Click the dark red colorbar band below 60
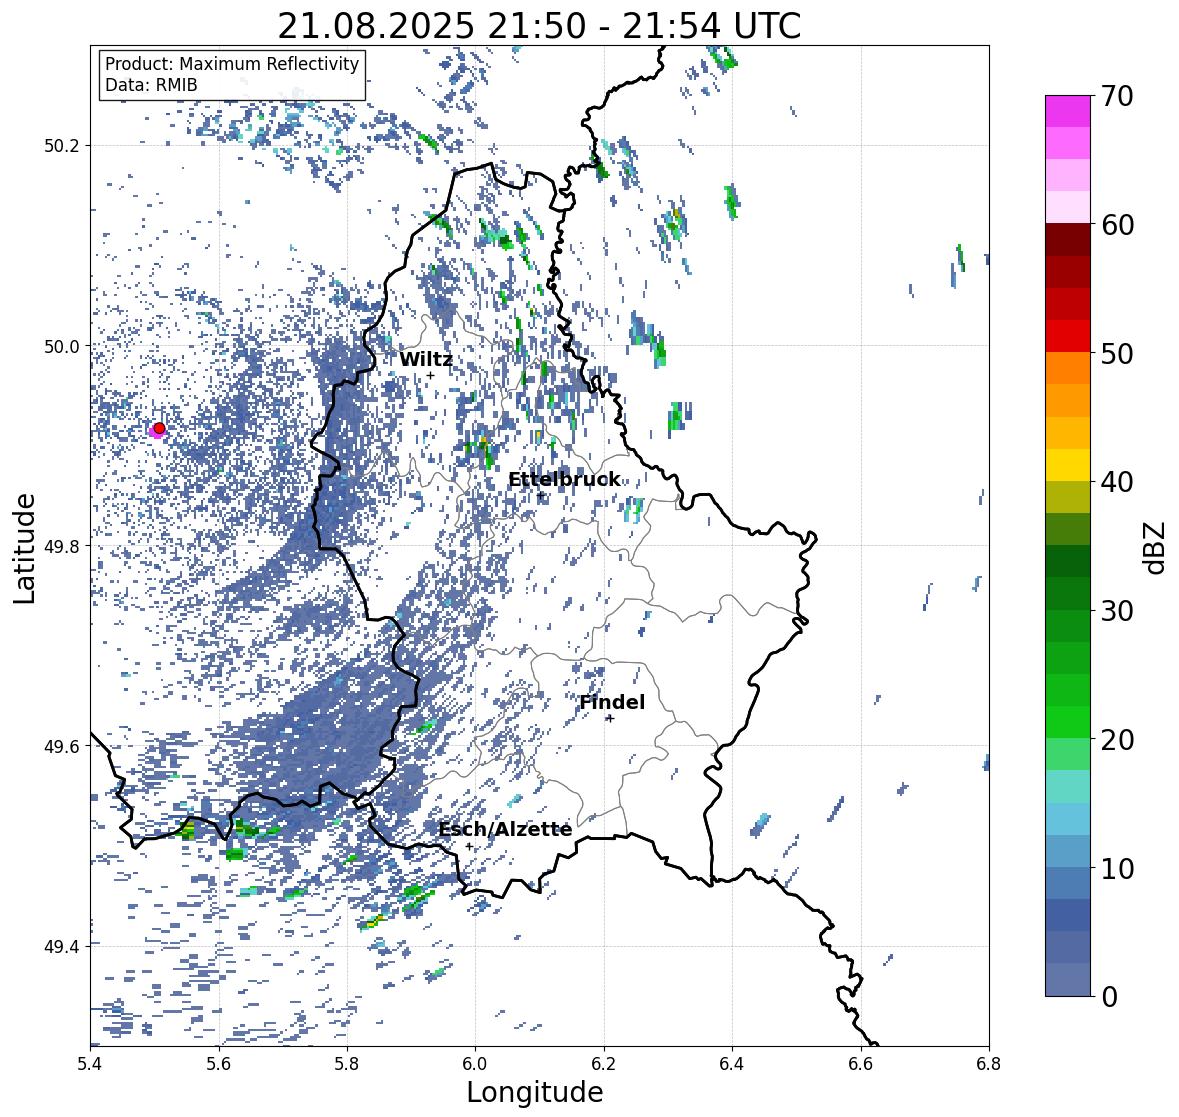This screenshot has width=1179, height=1117. [x=1068, y=240]
